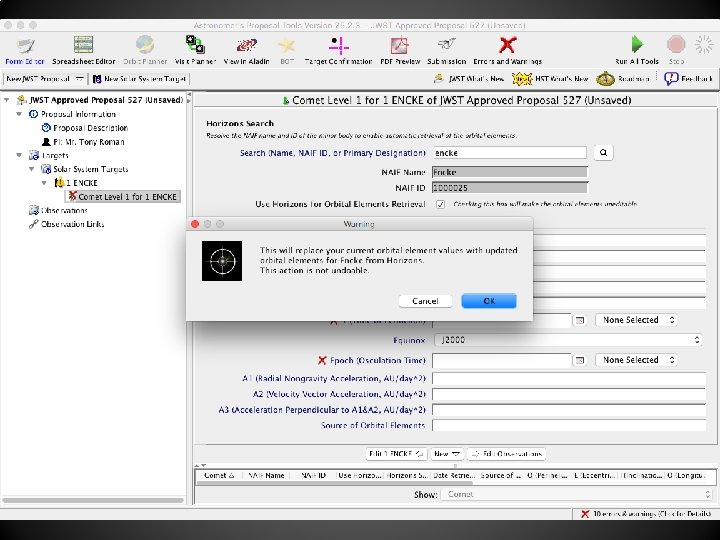Screen dimensions: 720x540
Task: Collapse JWST Approved Proposal 527 tree node
Action: [7, 100]
